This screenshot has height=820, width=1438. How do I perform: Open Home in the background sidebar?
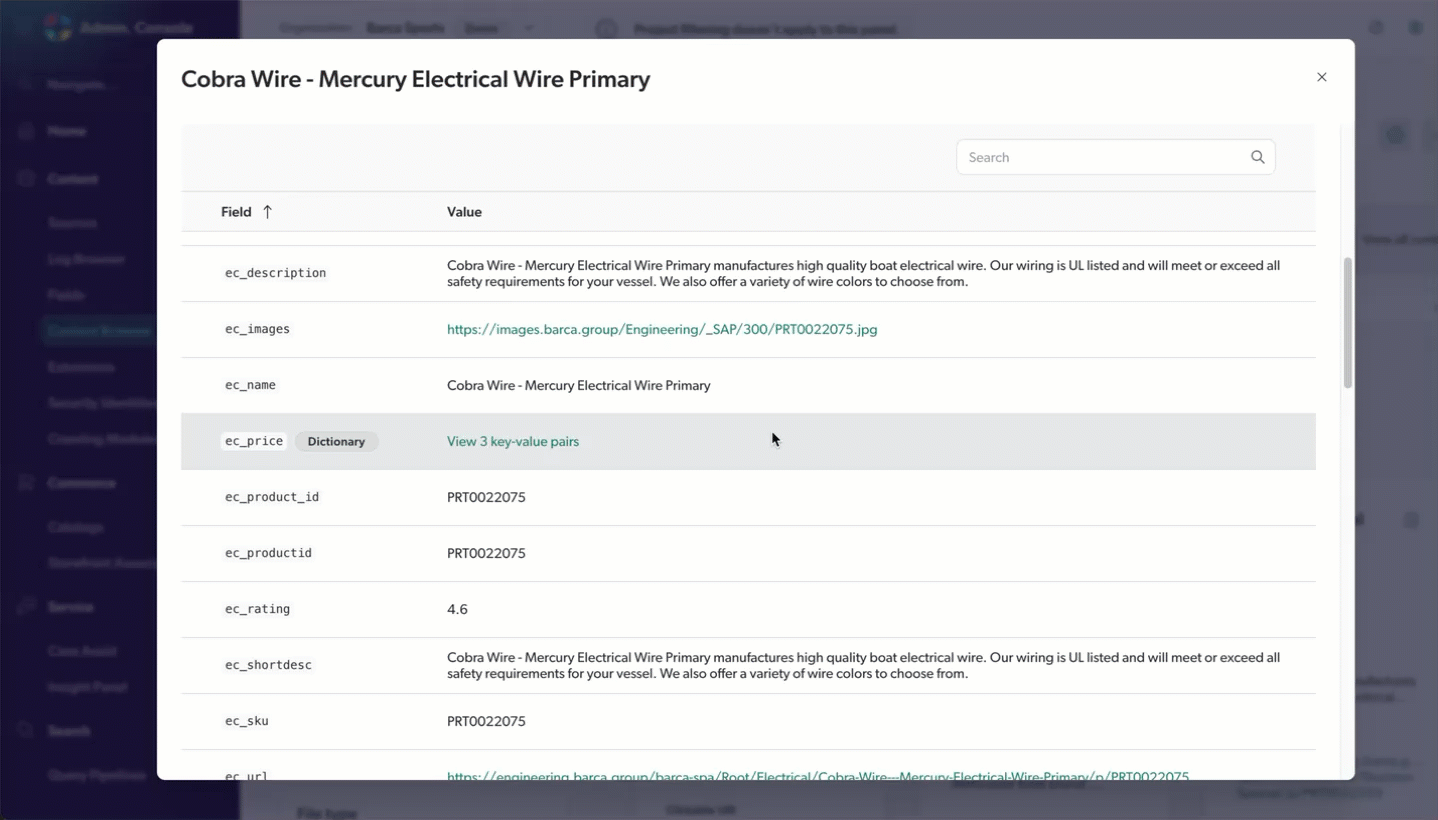pyautogui.click(x=66, y=131)
